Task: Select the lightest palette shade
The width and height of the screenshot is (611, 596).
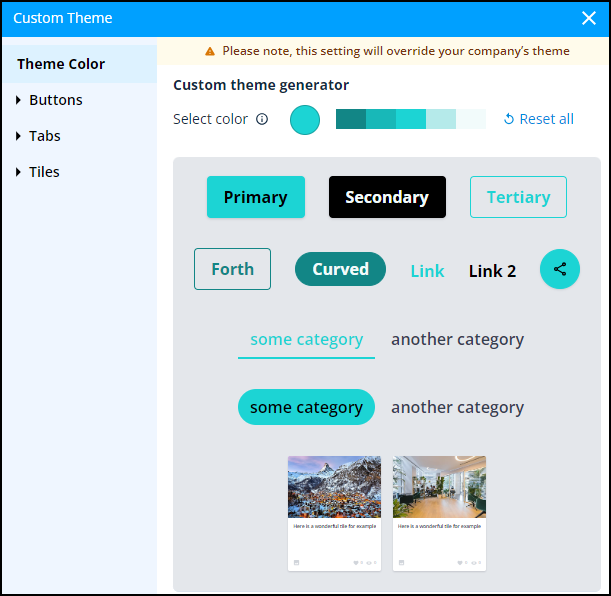Action: (x=471, y=119)
